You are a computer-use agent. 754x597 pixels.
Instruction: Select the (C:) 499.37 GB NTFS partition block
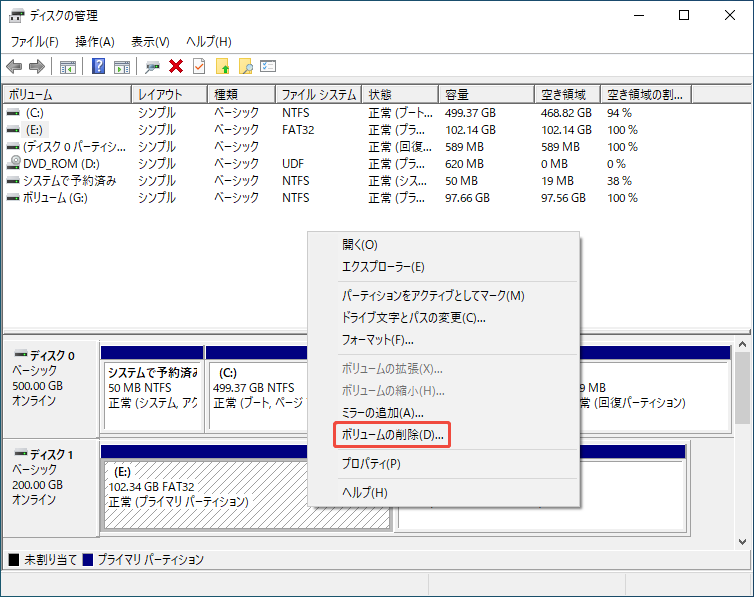pos(258,388)
